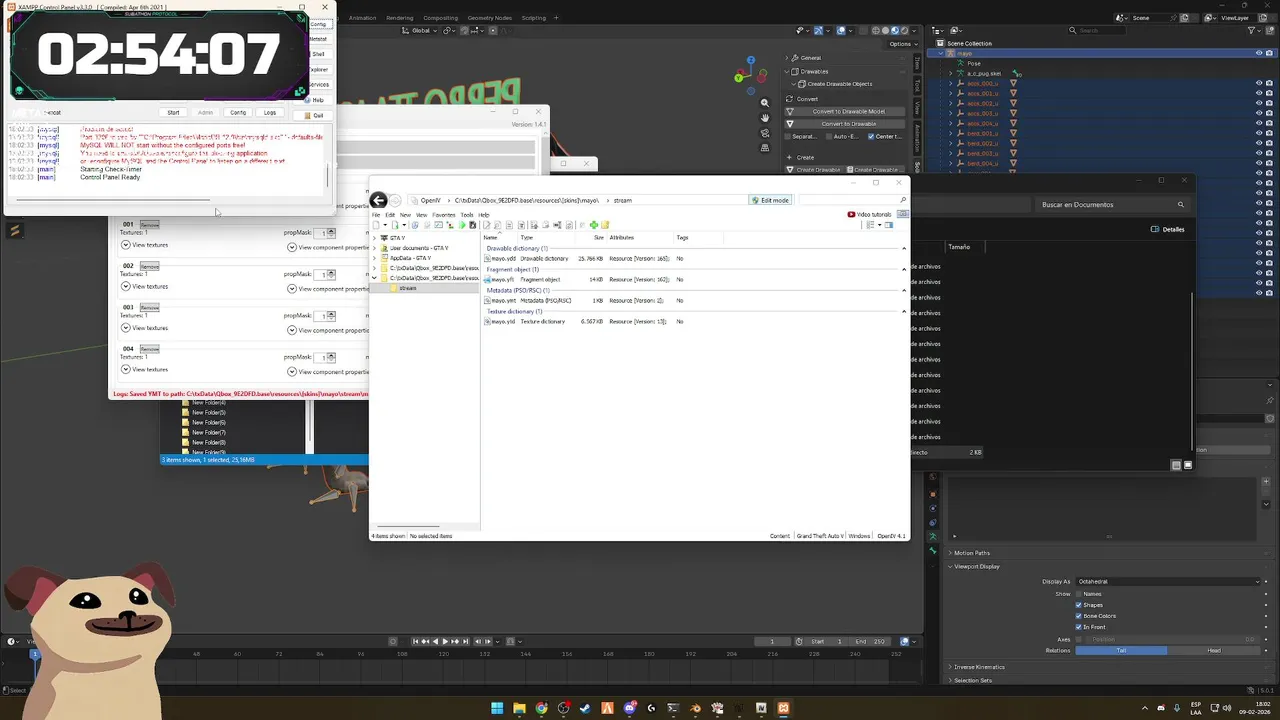Open File Explorer from the taskbar
1280x720 pixels.
519,708
